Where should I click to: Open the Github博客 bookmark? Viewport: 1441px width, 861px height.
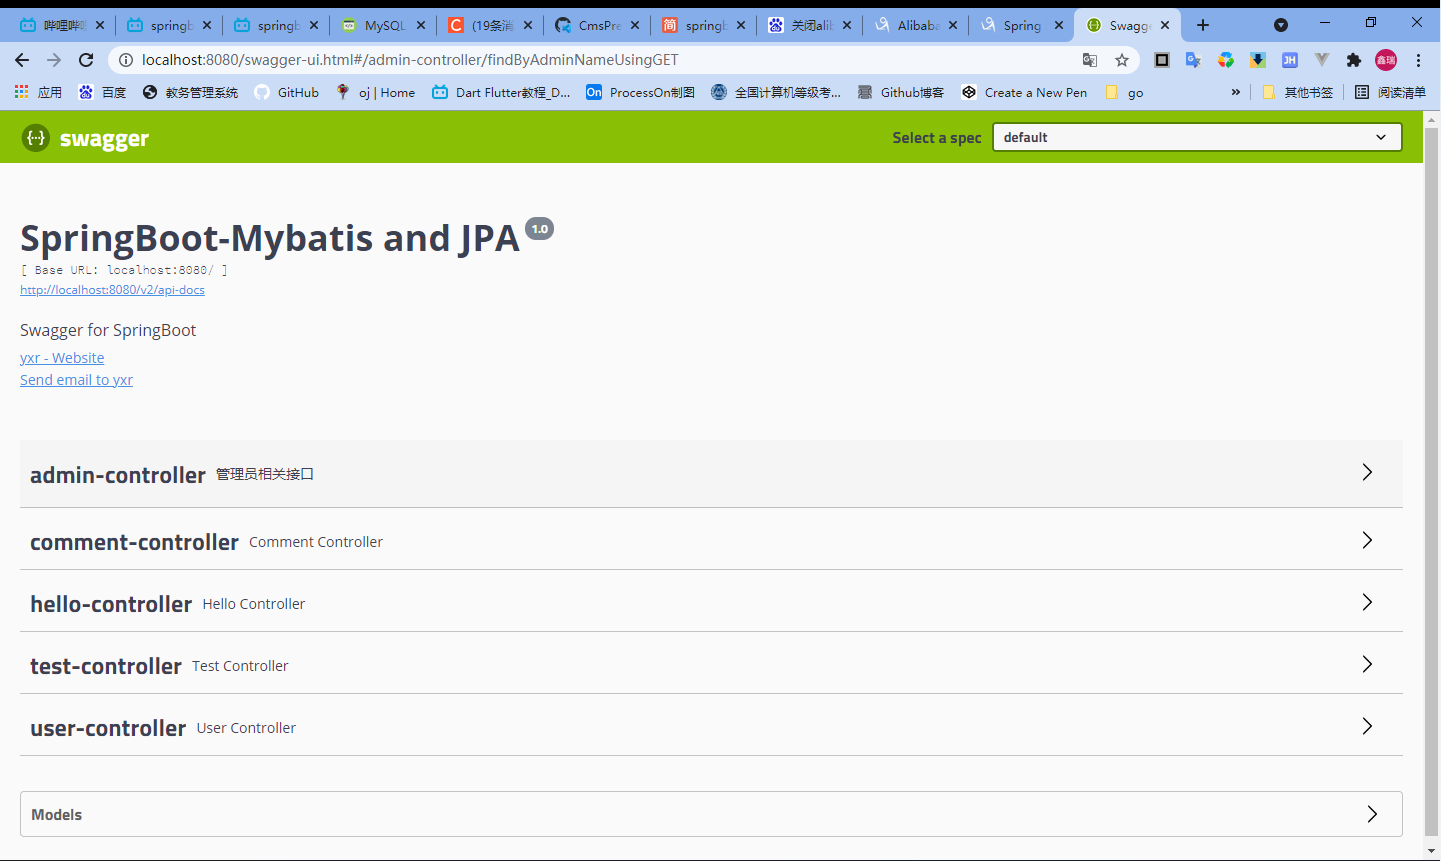[901, 92]
